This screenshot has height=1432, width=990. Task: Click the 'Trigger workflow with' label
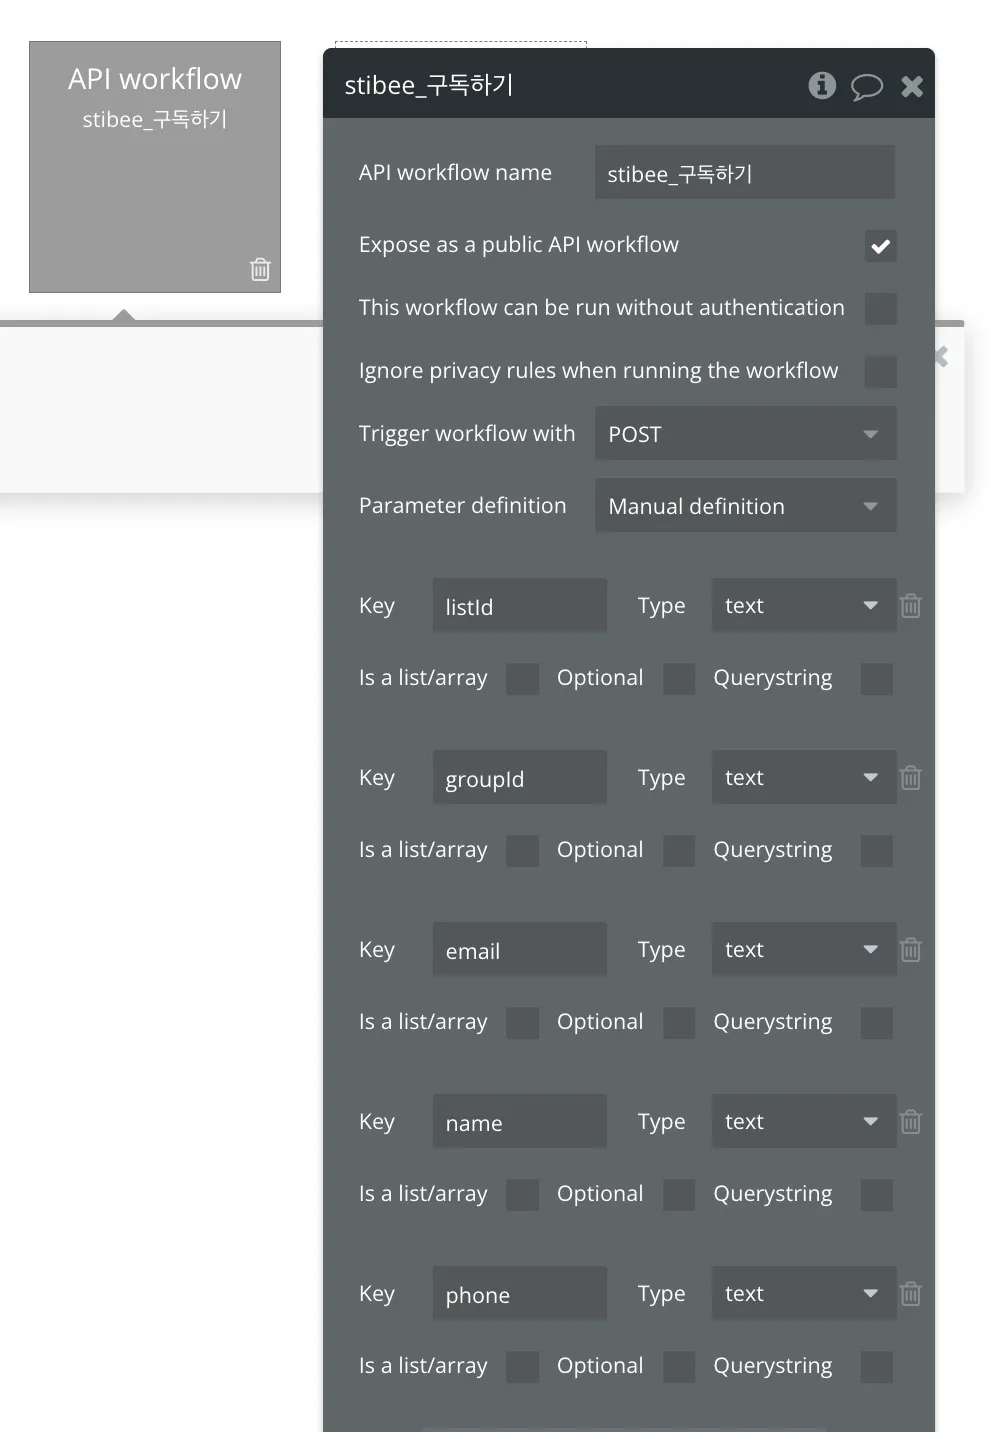point(467,434)
